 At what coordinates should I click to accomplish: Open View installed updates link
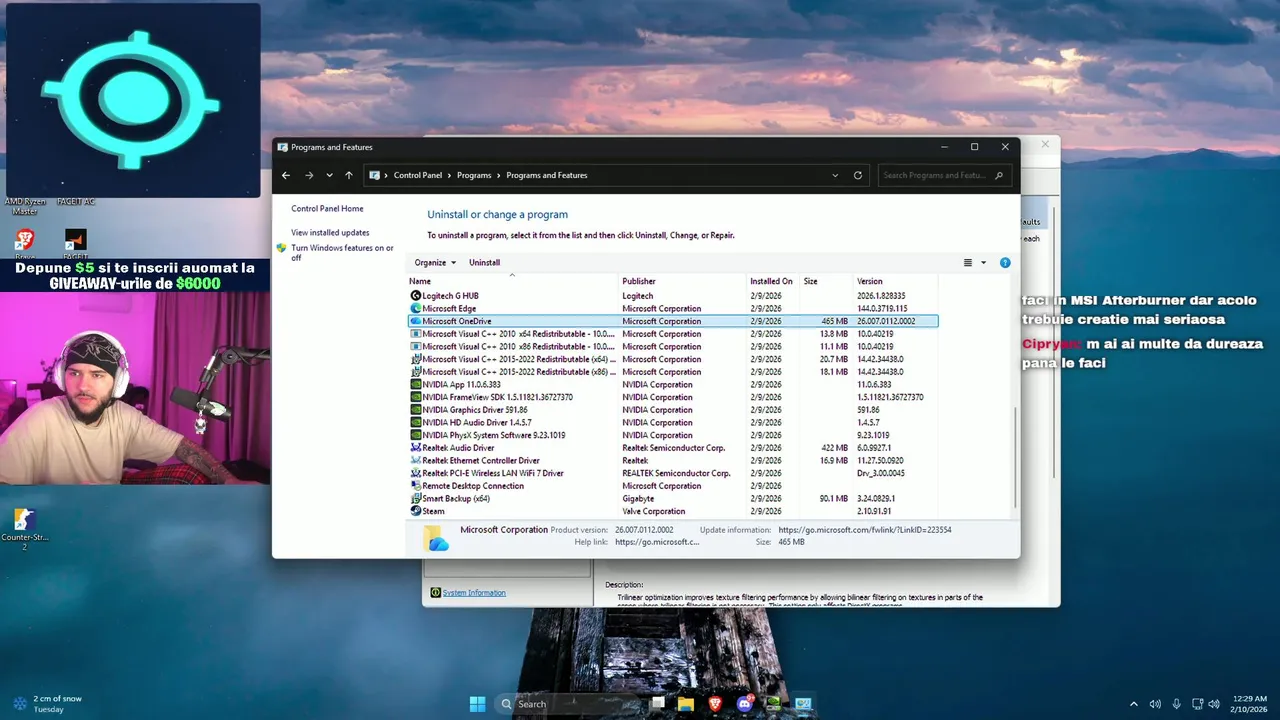[x=330, y=233]
